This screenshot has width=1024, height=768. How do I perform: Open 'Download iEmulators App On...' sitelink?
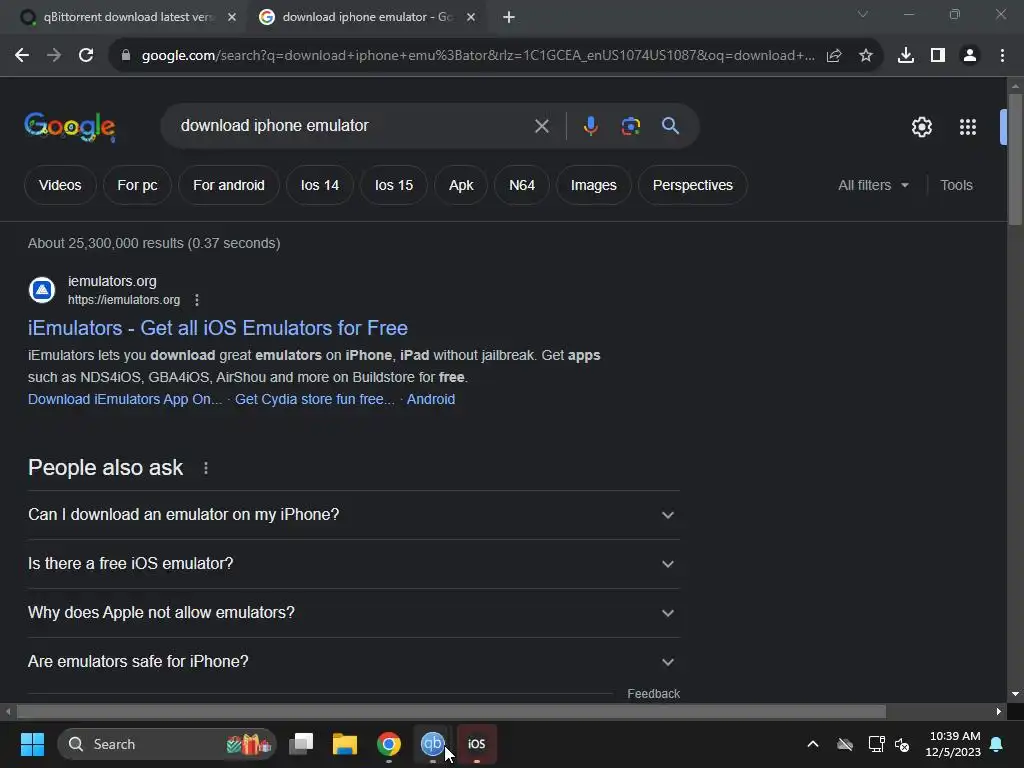coord(125,399)
